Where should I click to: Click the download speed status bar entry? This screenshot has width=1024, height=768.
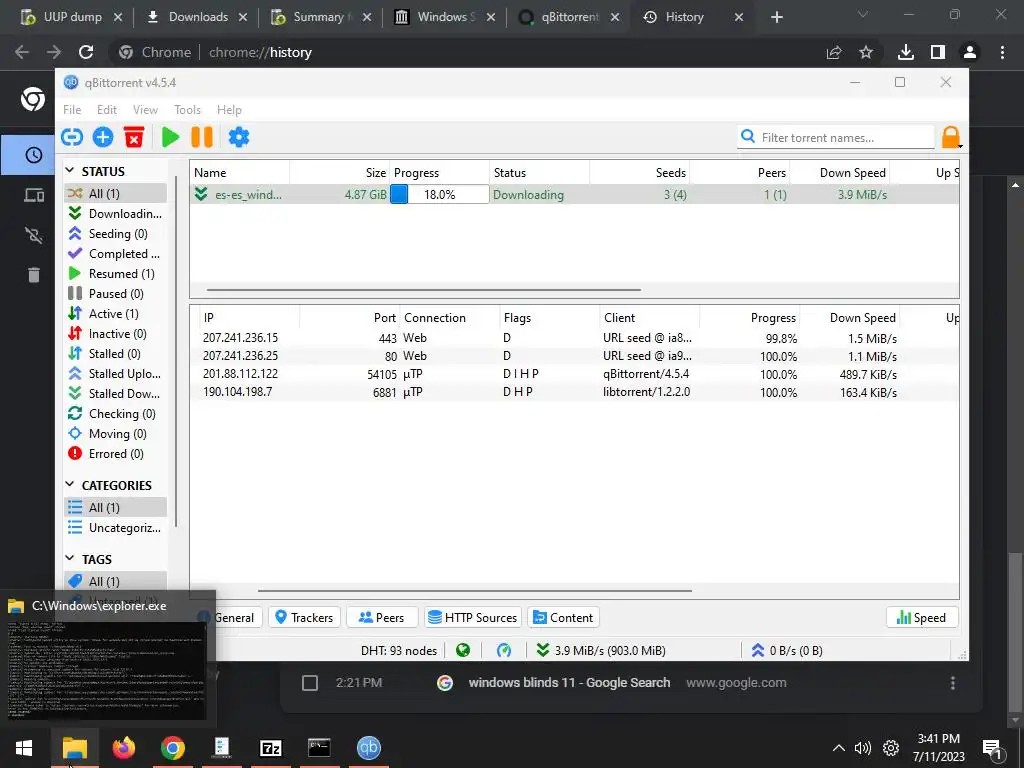(x=600, y=650)
